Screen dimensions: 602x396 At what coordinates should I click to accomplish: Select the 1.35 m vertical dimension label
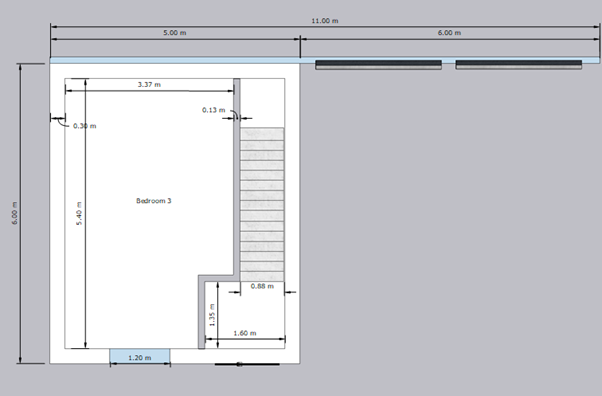click(212, 315)
